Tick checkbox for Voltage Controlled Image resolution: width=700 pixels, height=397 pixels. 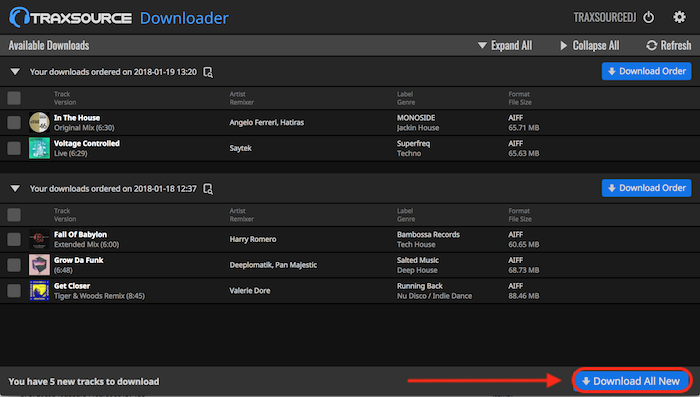[14, 148]
